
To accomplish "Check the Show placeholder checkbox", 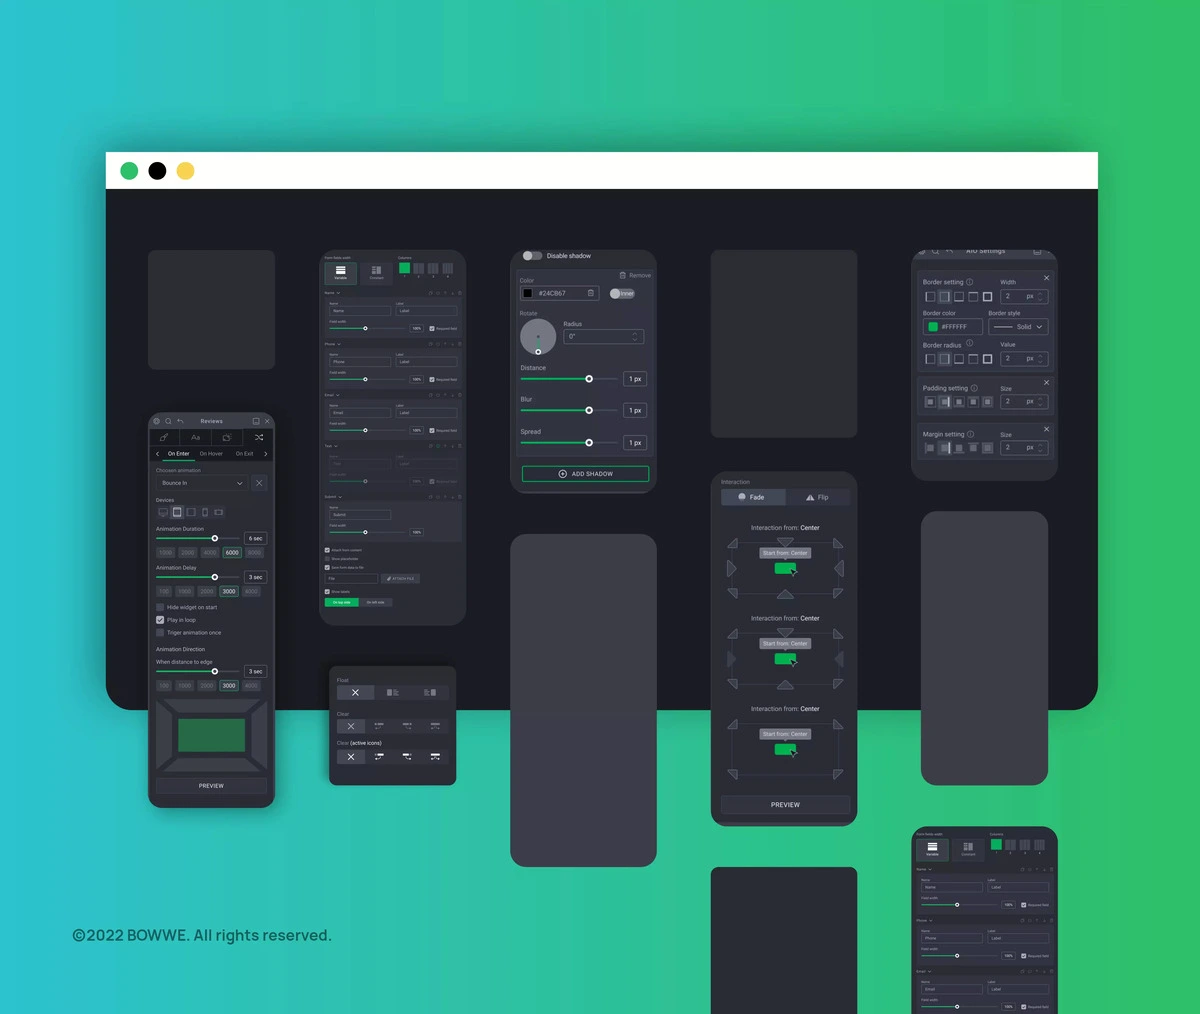I will 327,559.
